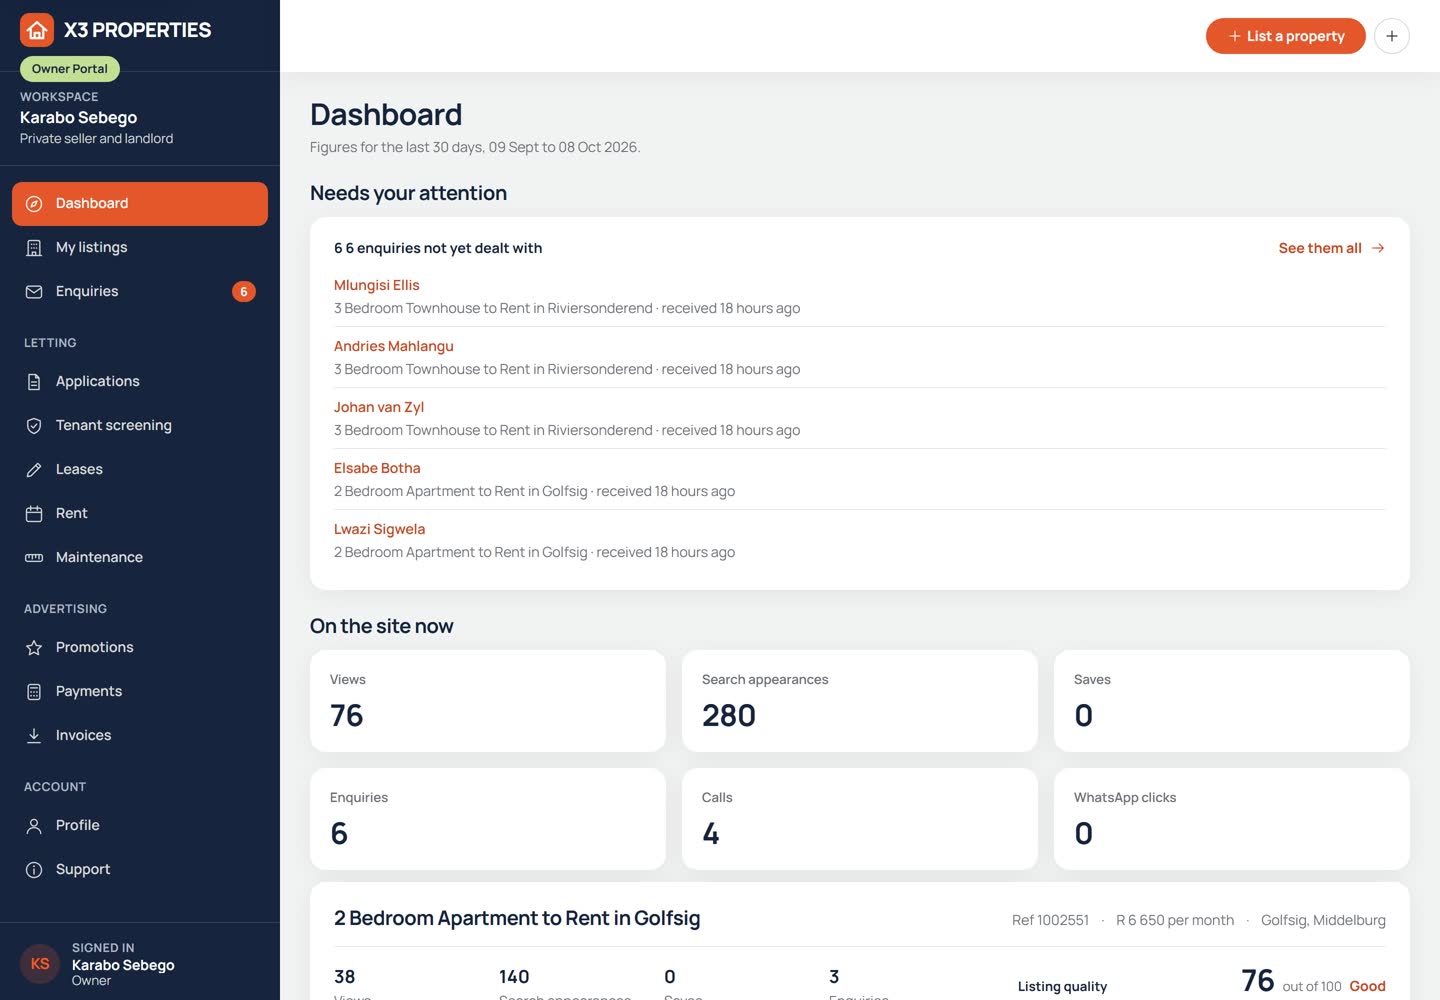The image size is (1440, 1000).
Task: Click the Payments calculator icon
Action: [34, 692]
